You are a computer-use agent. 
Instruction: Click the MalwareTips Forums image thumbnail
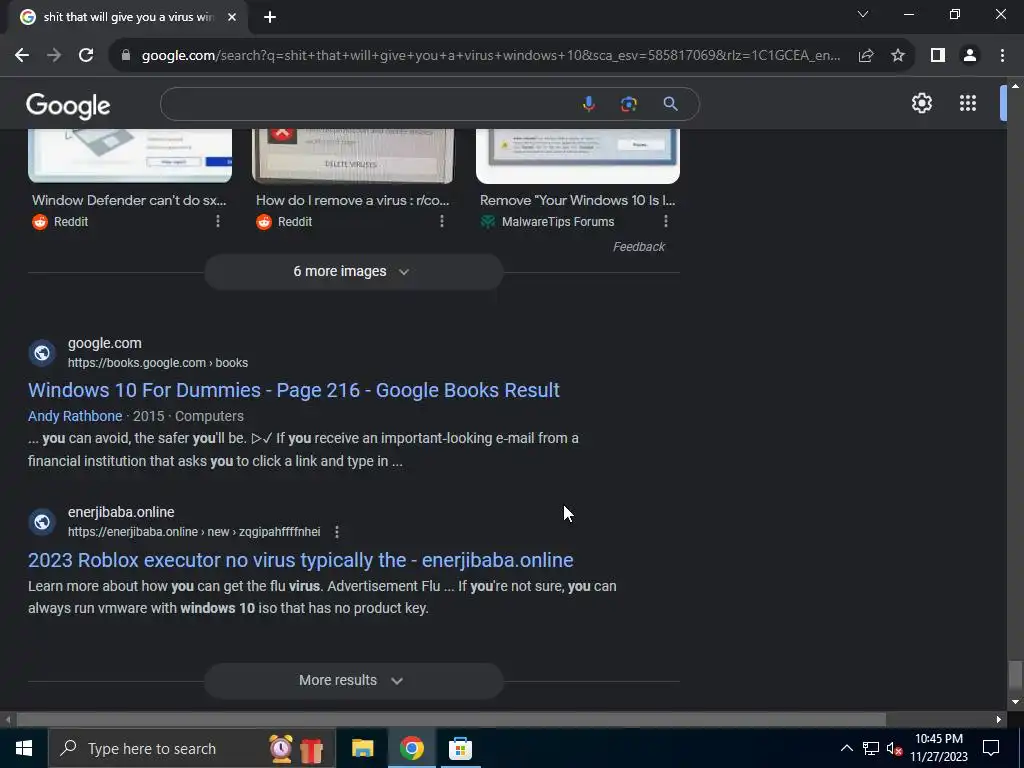coord(578,155)
